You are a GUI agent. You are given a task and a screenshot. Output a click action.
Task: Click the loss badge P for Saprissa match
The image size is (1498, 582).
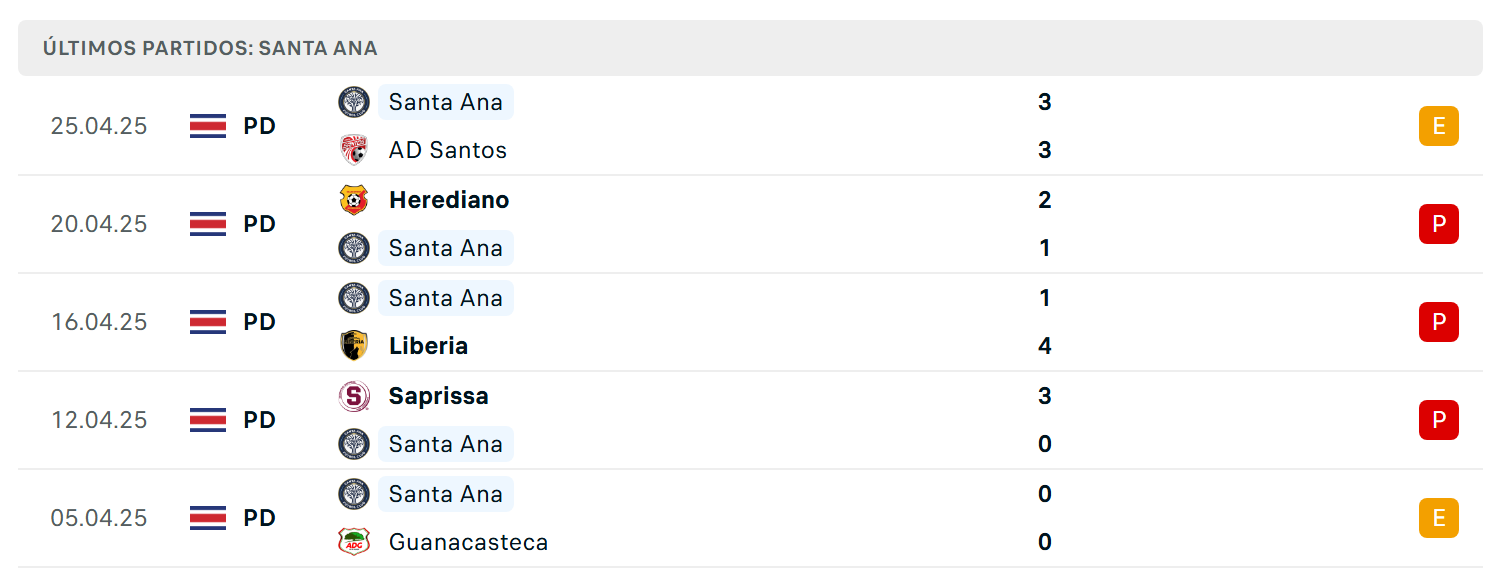tap(1439, 420)
